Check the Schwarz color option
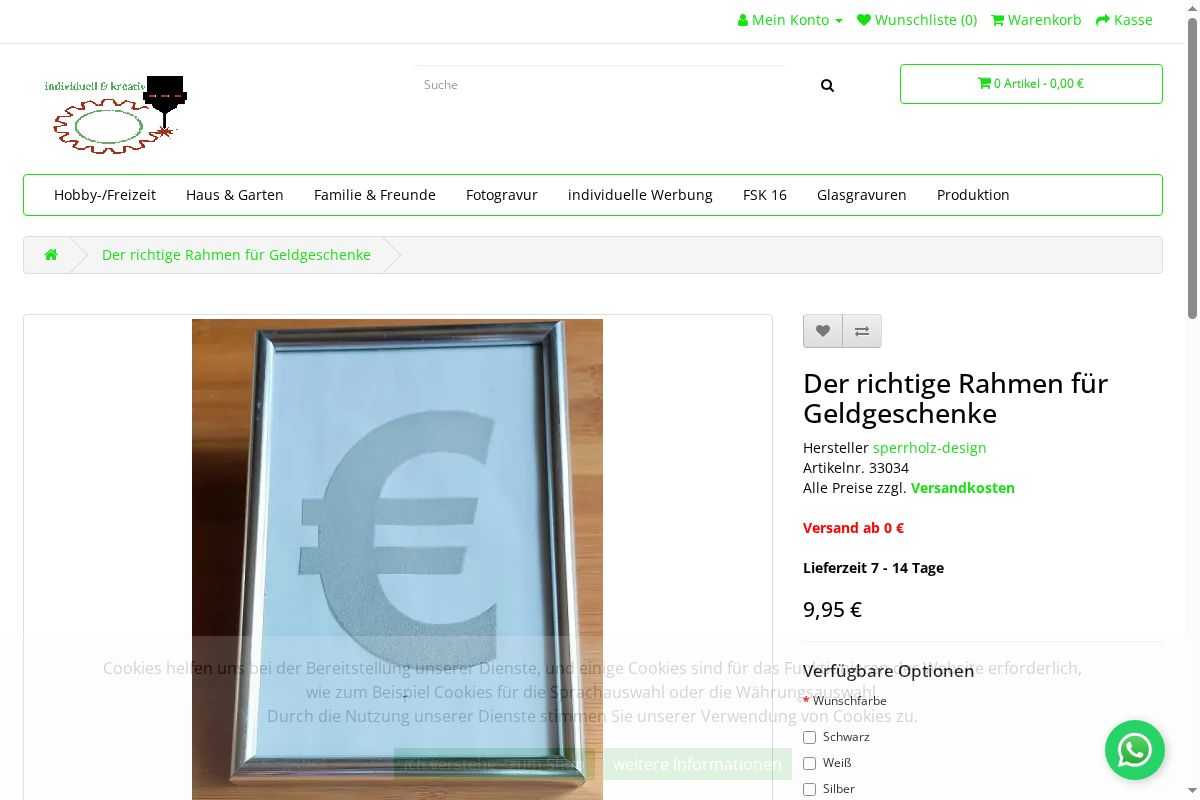Viewport: 1200px width, 800px height. pos(809,737)
